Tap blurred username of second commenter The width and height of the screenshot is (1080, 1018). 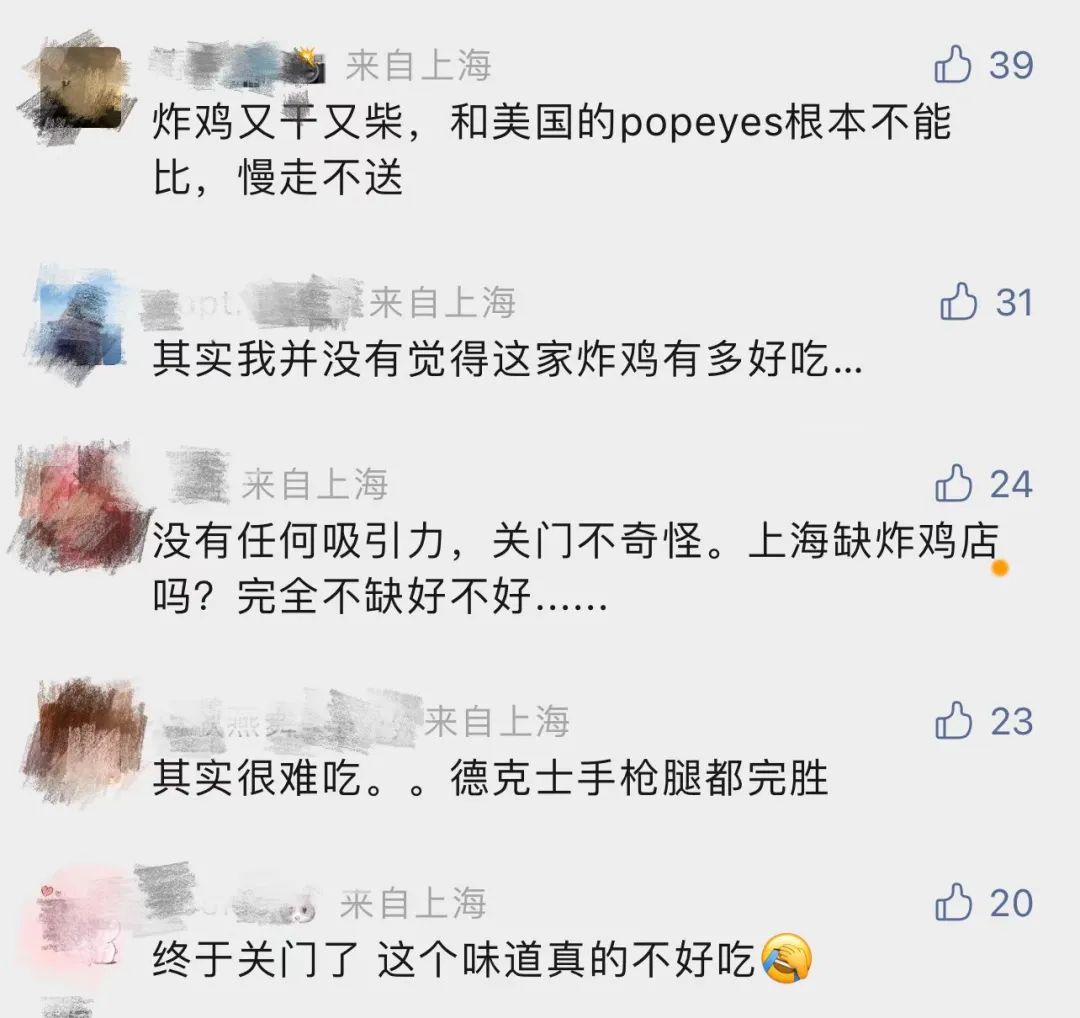[x=251, y=303]
